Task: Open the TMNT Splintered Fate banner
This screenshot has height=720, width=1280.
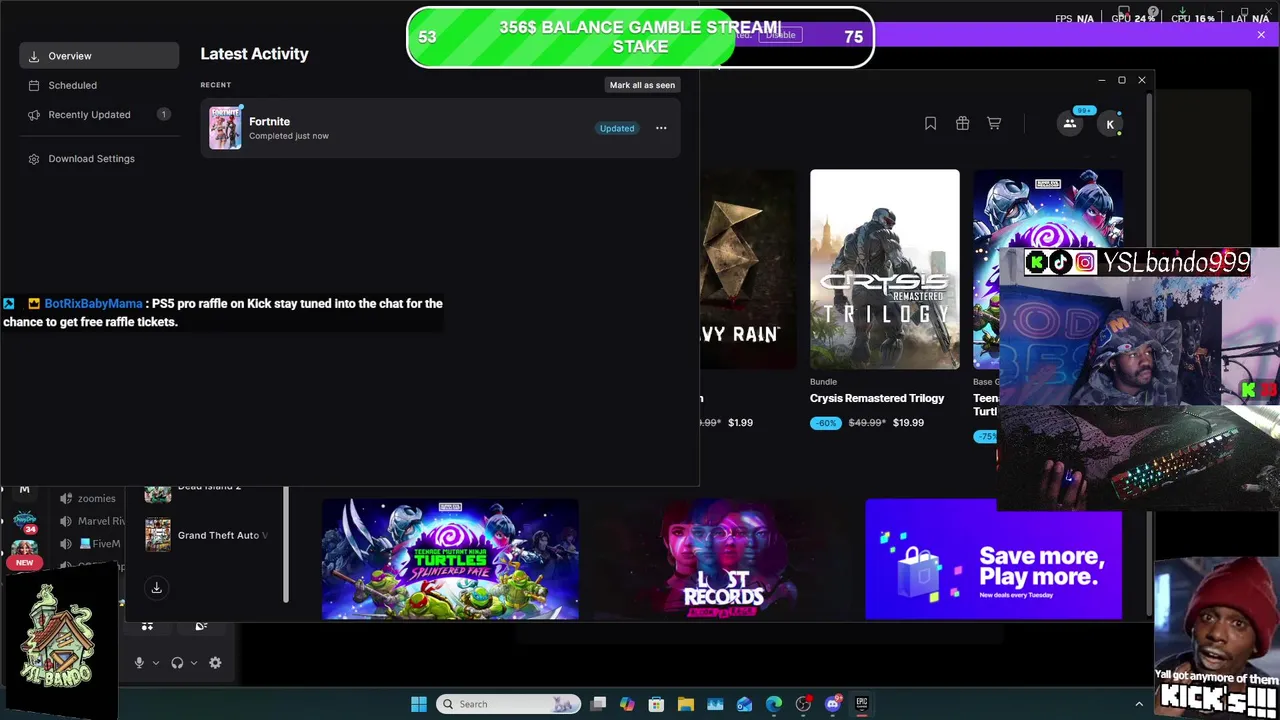Action: tap(450, 559)
